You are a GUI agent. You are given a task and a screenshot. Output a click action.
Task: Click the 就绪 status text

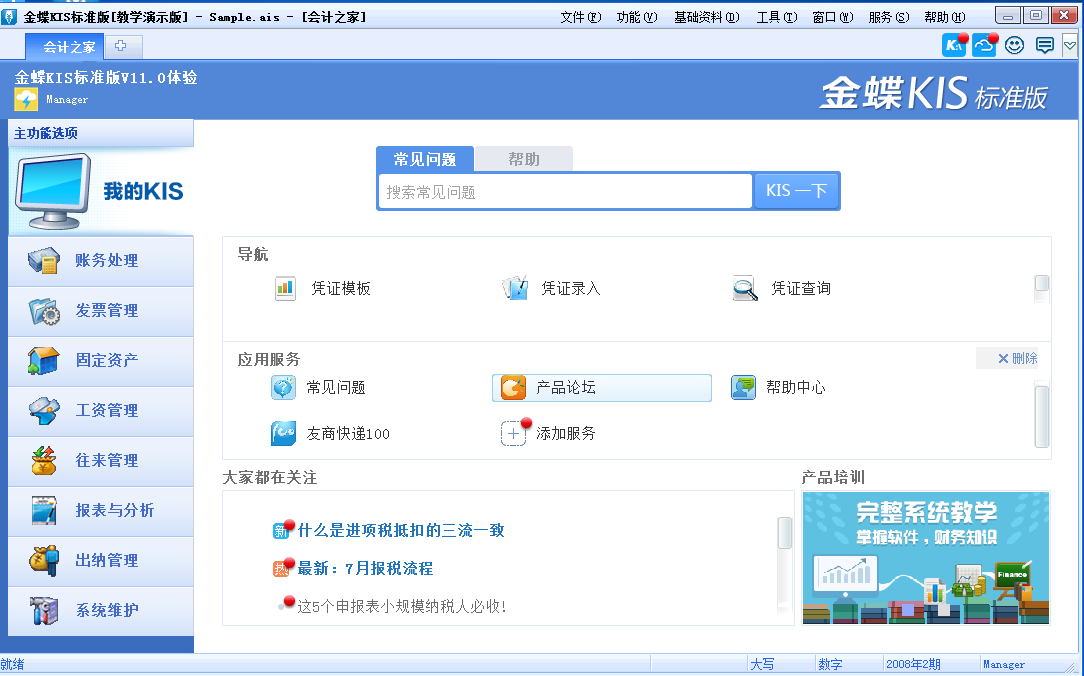pyautogui.click(x=12, y=664)
